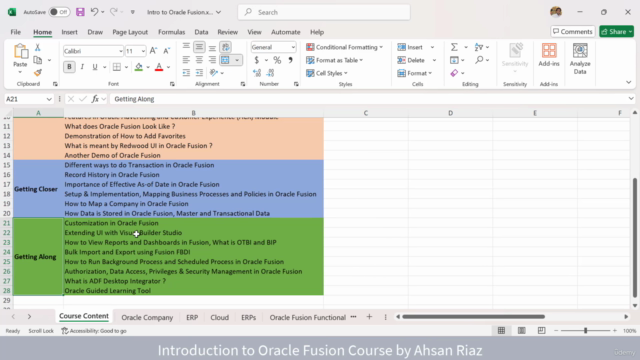
Task: Click the Copy icon in Clipboard group
Action: tap(38, 60)
